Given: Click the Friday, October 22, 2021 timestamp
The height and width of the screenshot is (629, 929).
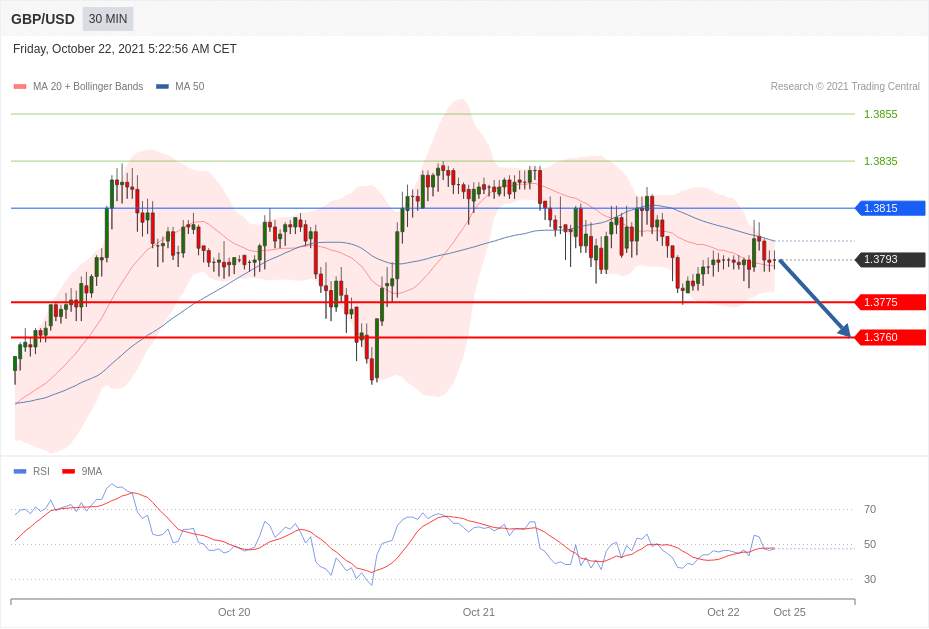Looking at the screenshot, I should [124, 49].
